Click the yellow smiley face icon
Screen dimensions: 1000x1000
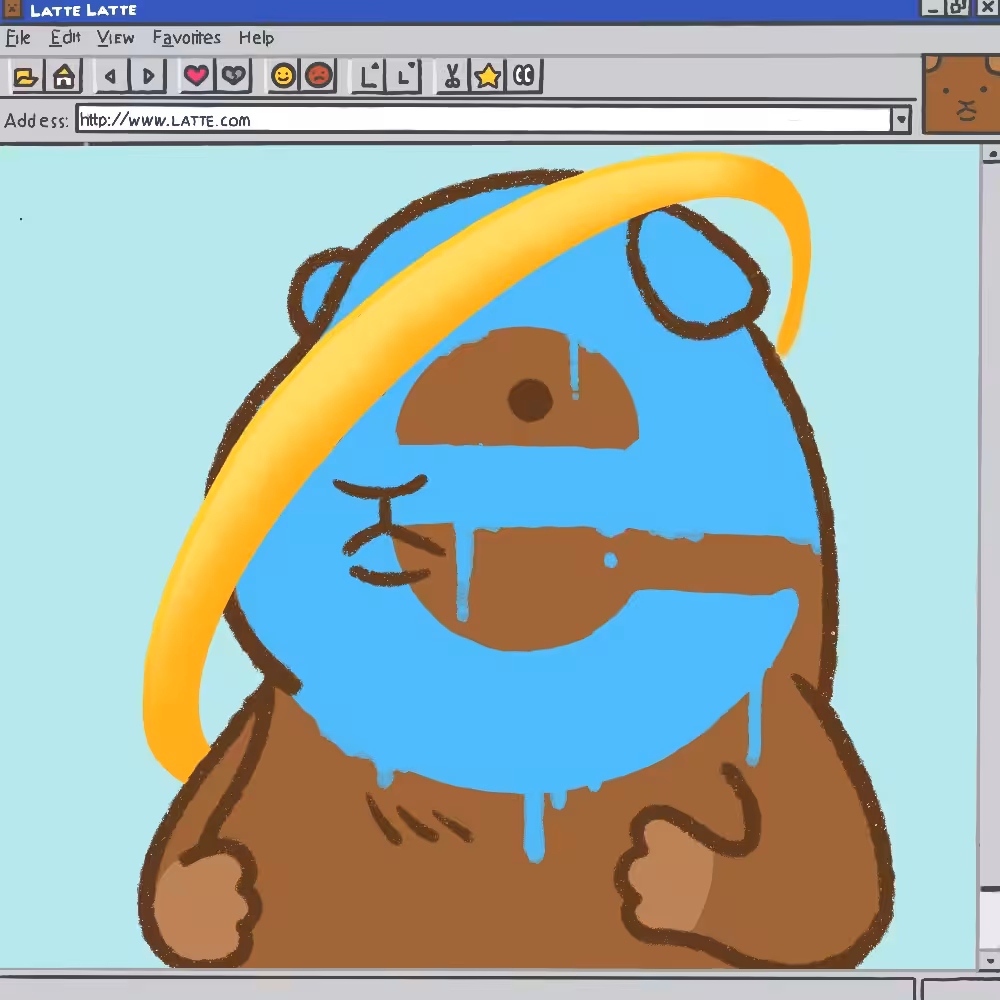(x=283, y=76)
